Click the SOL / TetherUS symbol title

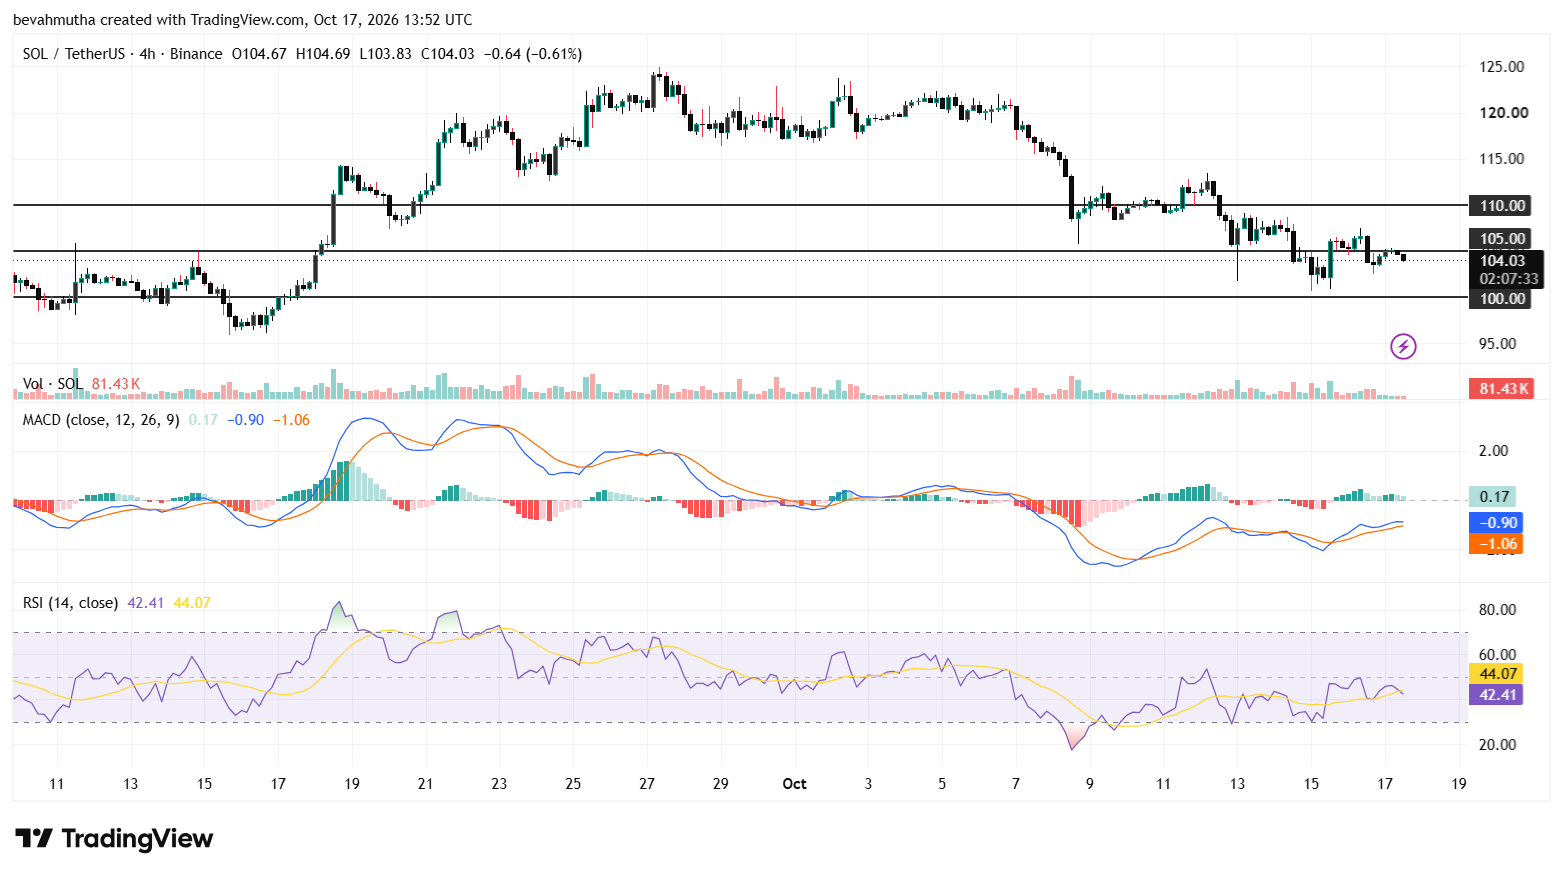click(x=74, y=54)
